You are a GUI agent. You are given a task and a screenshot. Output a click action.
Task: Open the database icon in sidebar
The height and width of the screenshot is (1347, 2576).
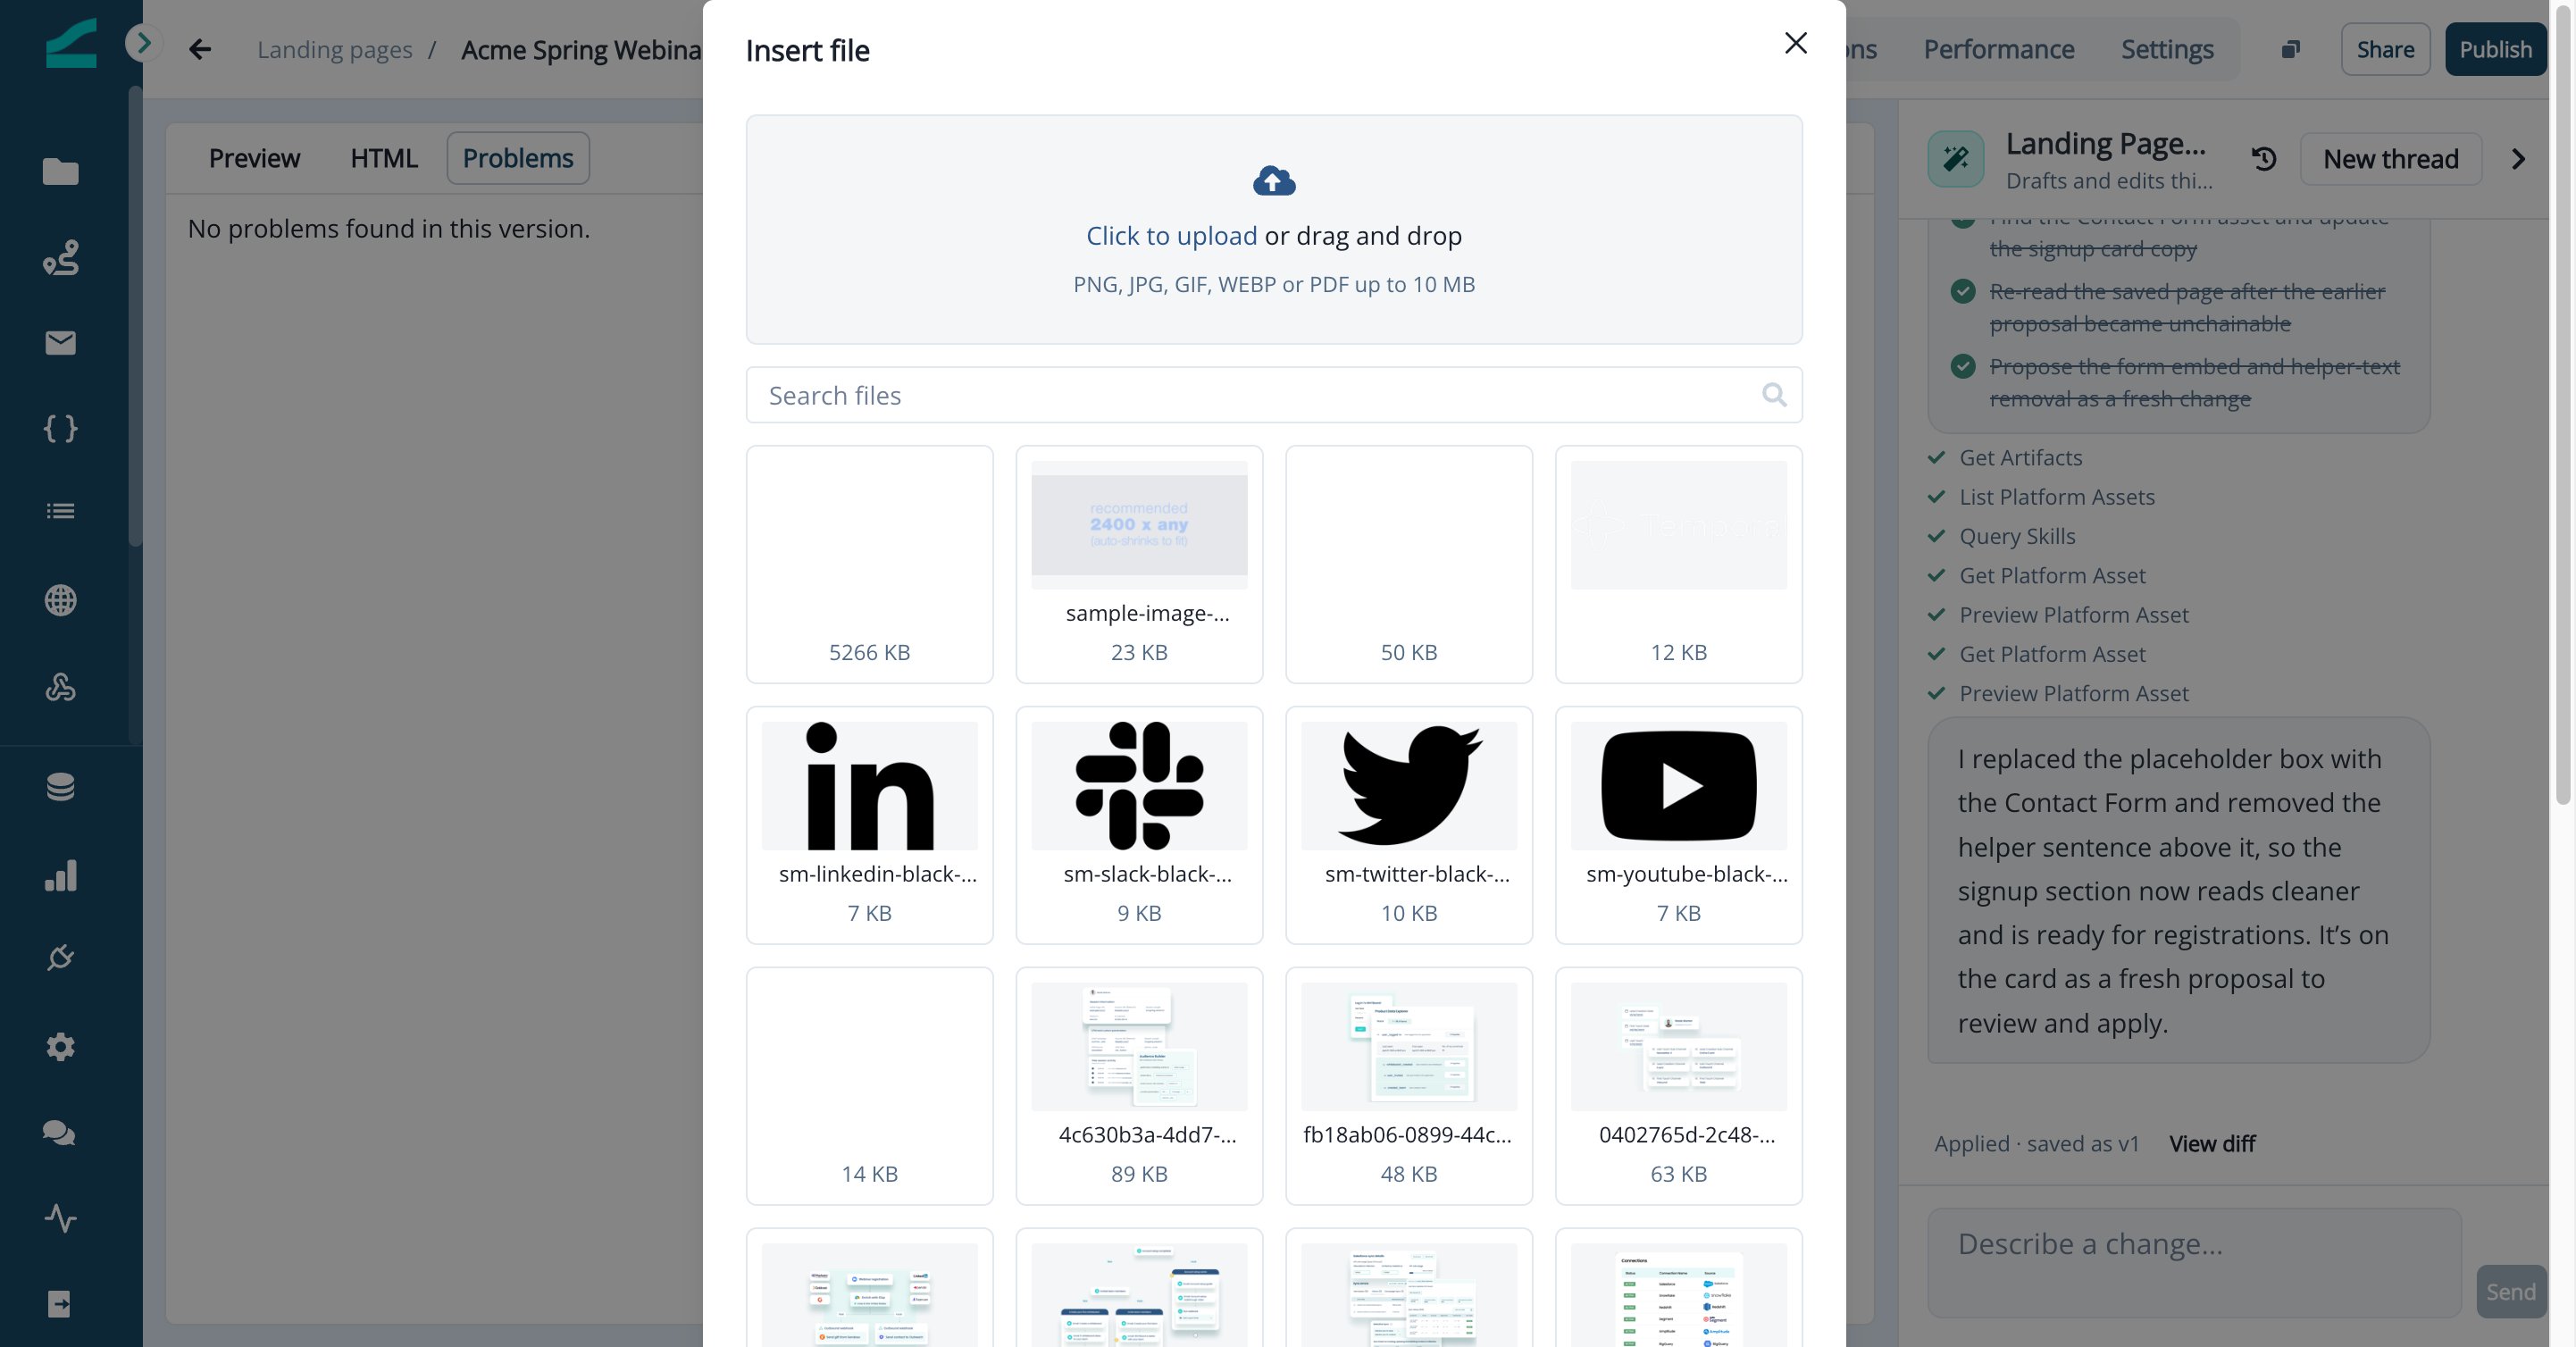60,787
